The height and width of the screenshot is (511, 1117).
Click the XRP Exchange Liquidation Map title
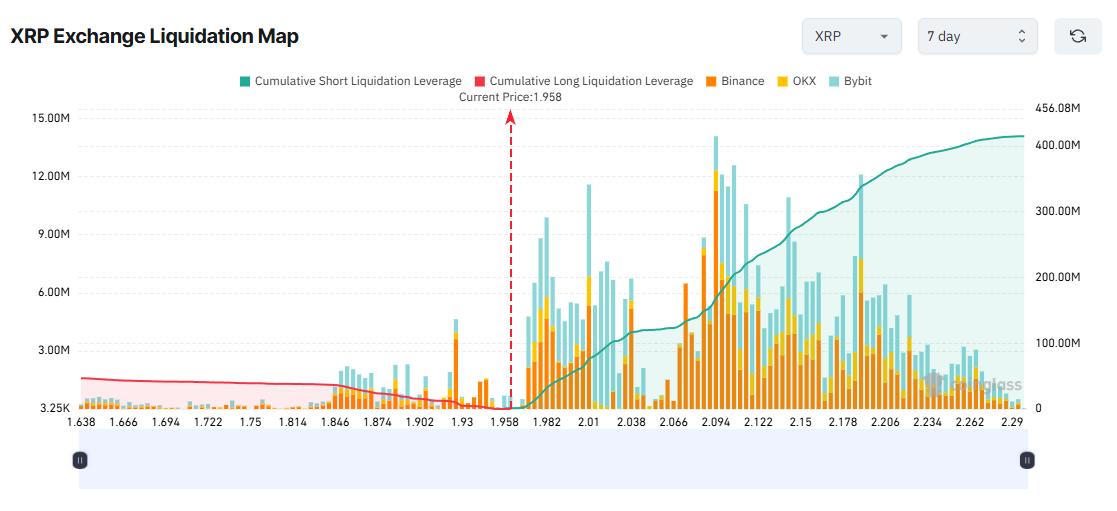coord(154,36)
